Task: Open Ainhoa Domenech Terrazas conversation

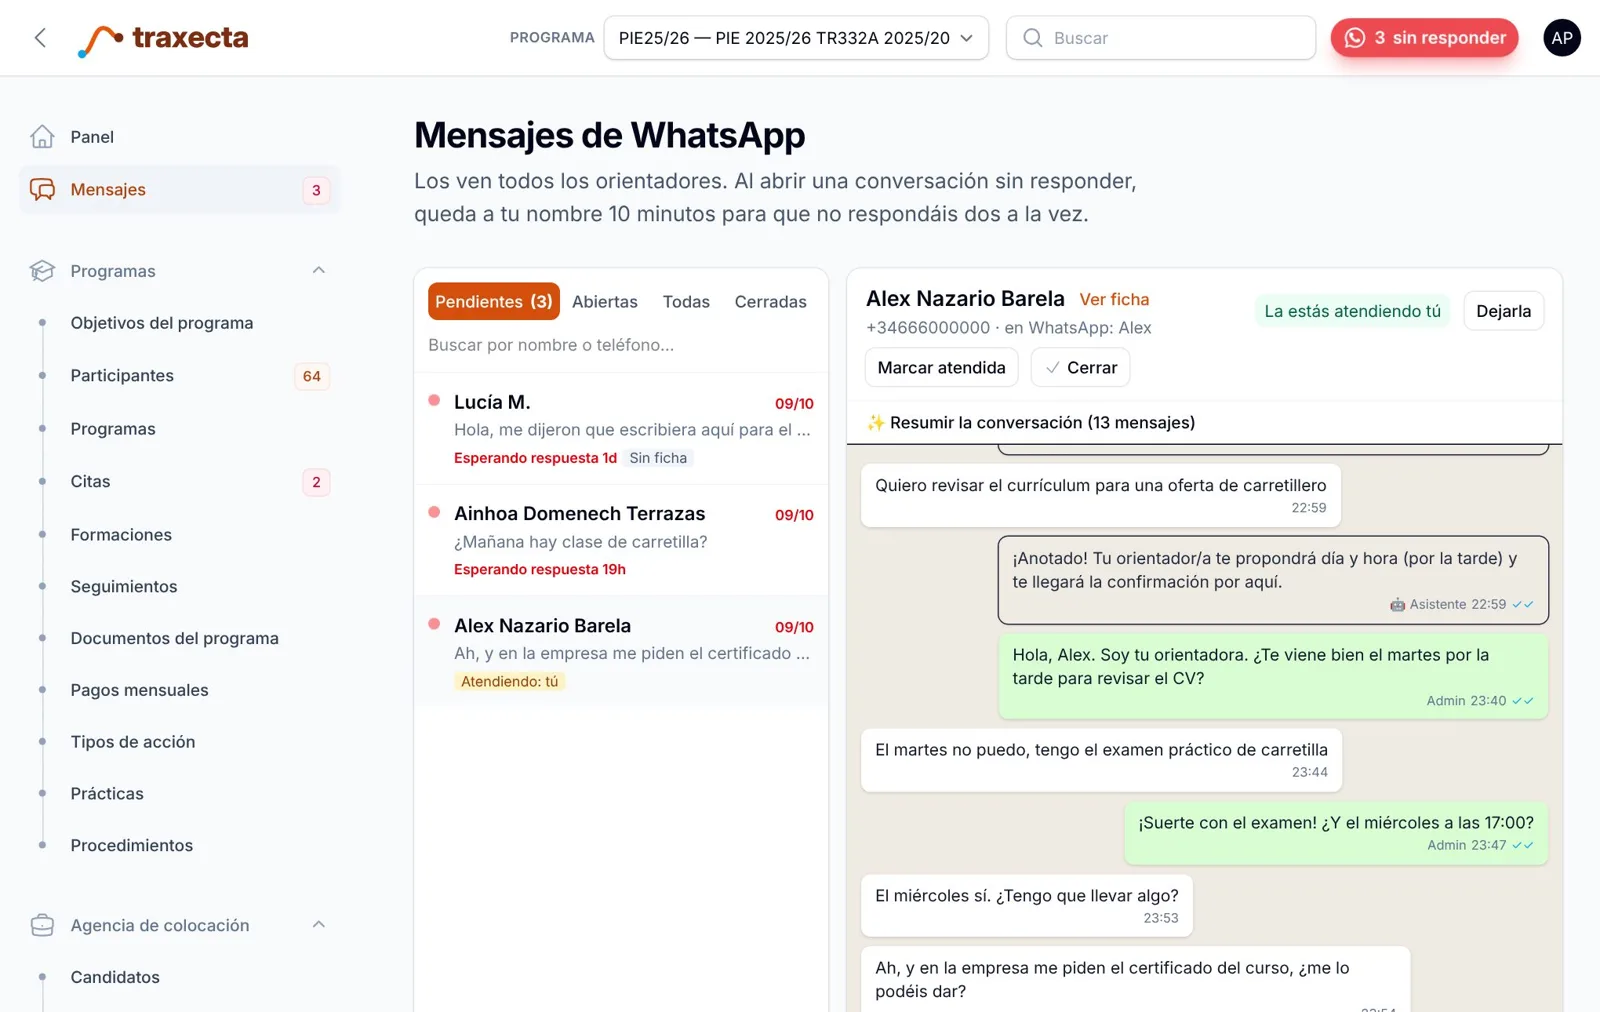Action: point(621,541)
